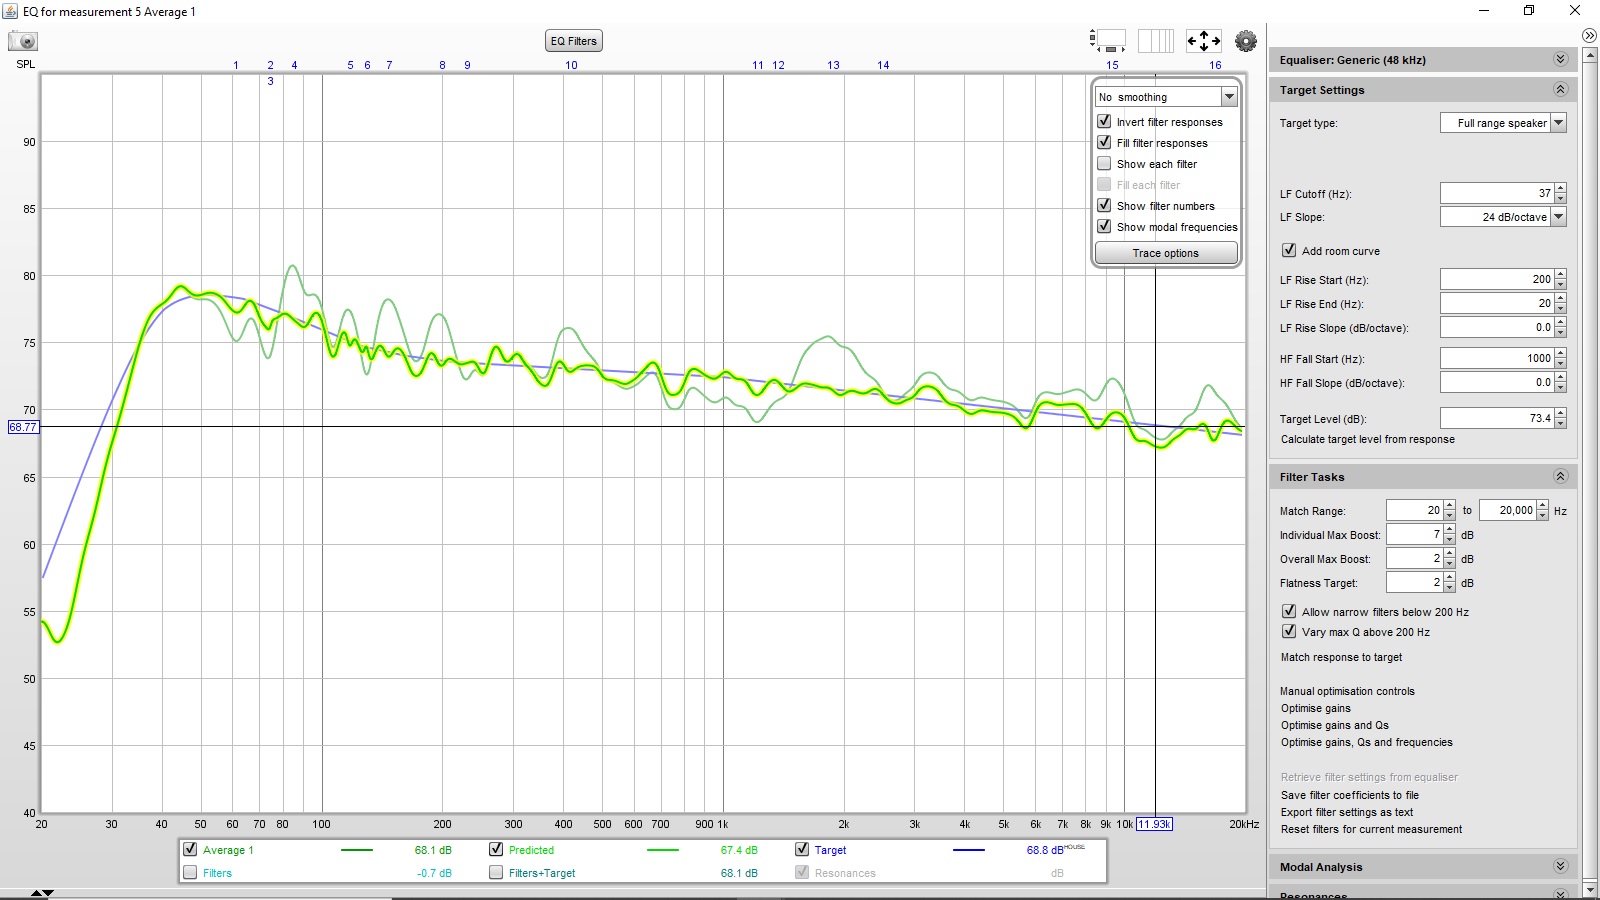Viewport: 1600px width, 900px height.
Task: Focus the Match Range 20,000 field
Action: click(1508, 510)
